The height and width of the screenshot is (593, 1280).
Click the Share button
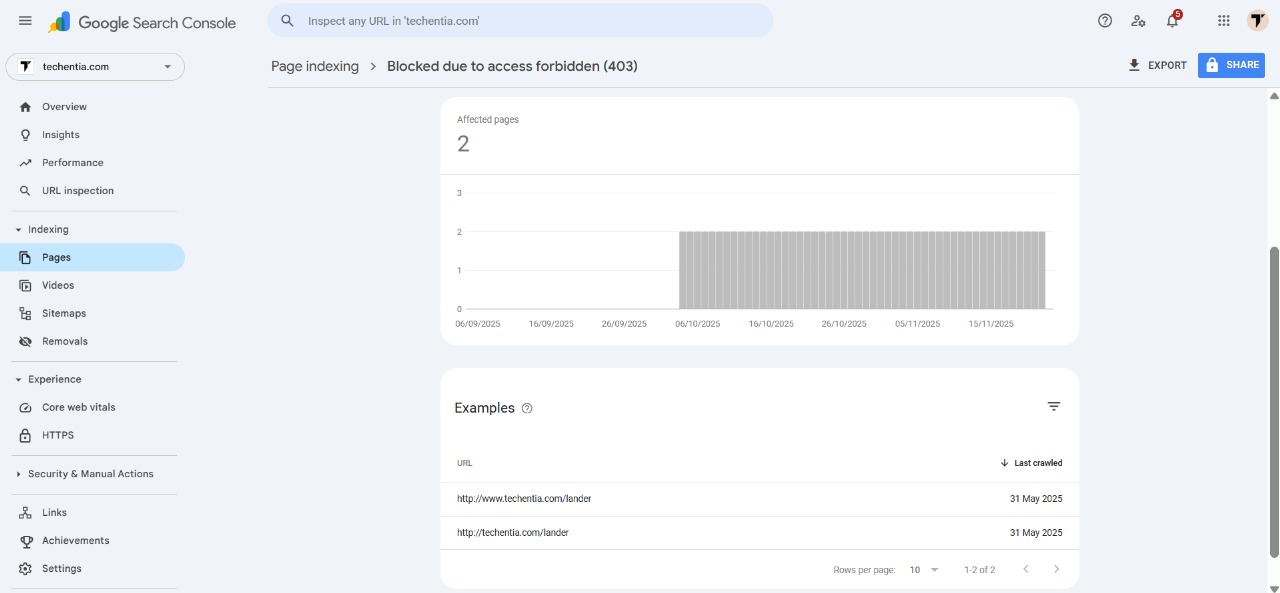pos(1231,65)
